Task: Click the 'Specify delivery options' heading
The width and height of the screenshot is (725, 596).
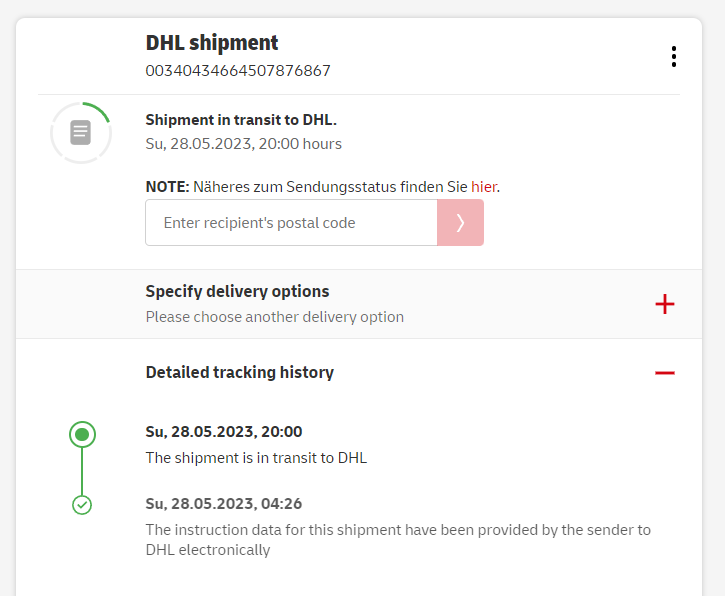Action: 237,292
